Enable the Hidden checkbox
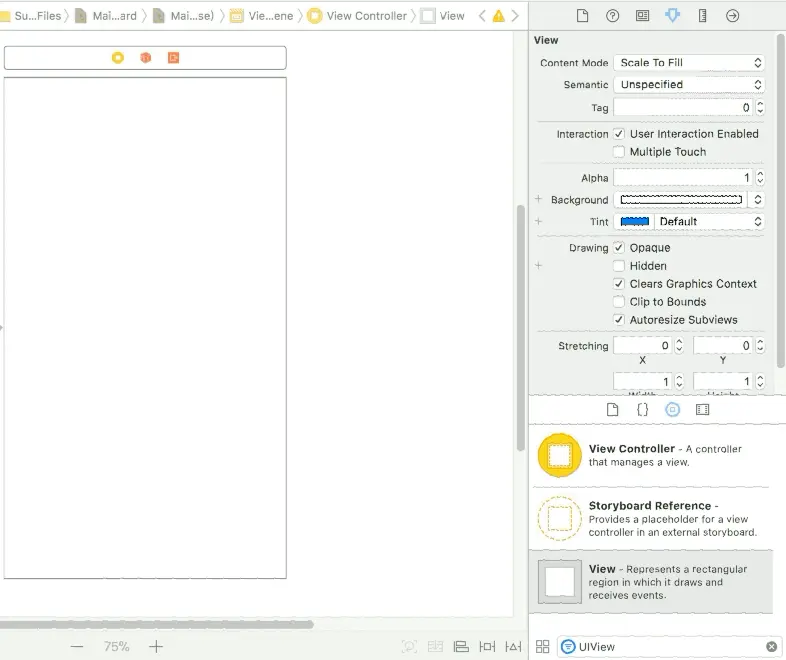 619,266
